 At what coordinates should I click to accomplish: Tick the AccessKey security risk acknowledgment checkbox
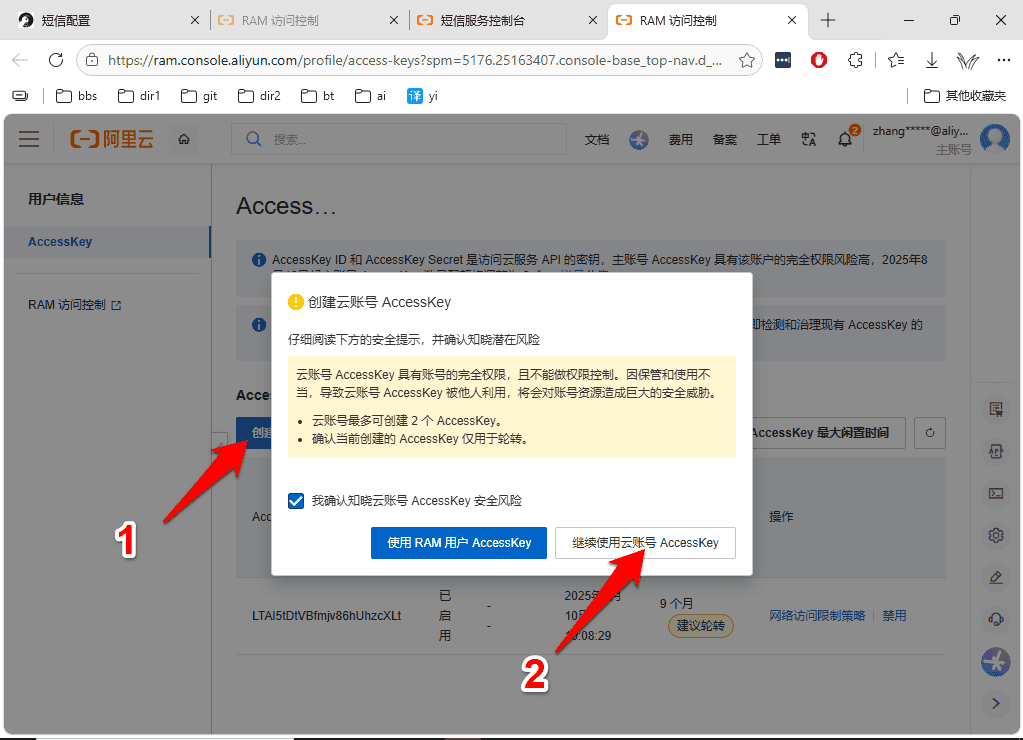[296, 501]
